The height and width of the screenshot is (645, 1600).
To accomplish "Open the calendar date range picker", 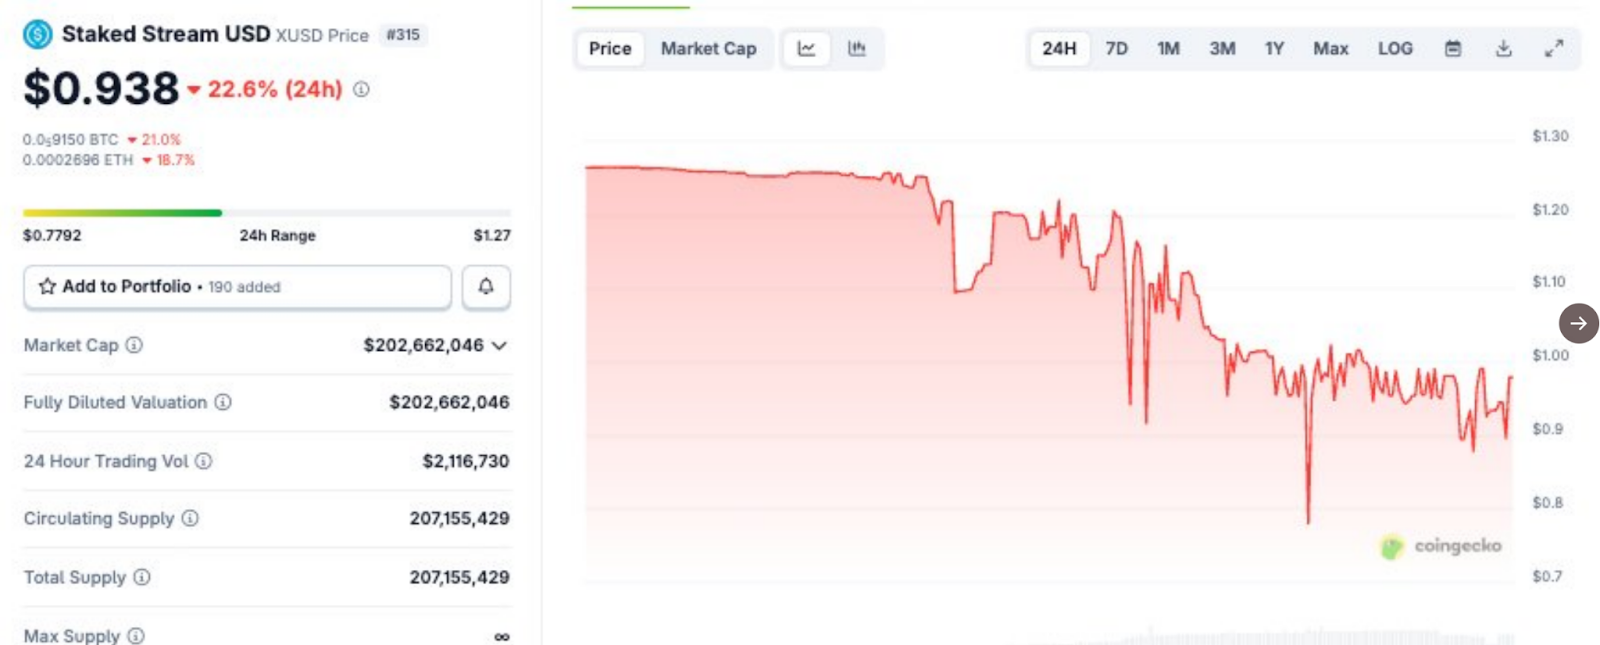I will [x=1453, y=49].
